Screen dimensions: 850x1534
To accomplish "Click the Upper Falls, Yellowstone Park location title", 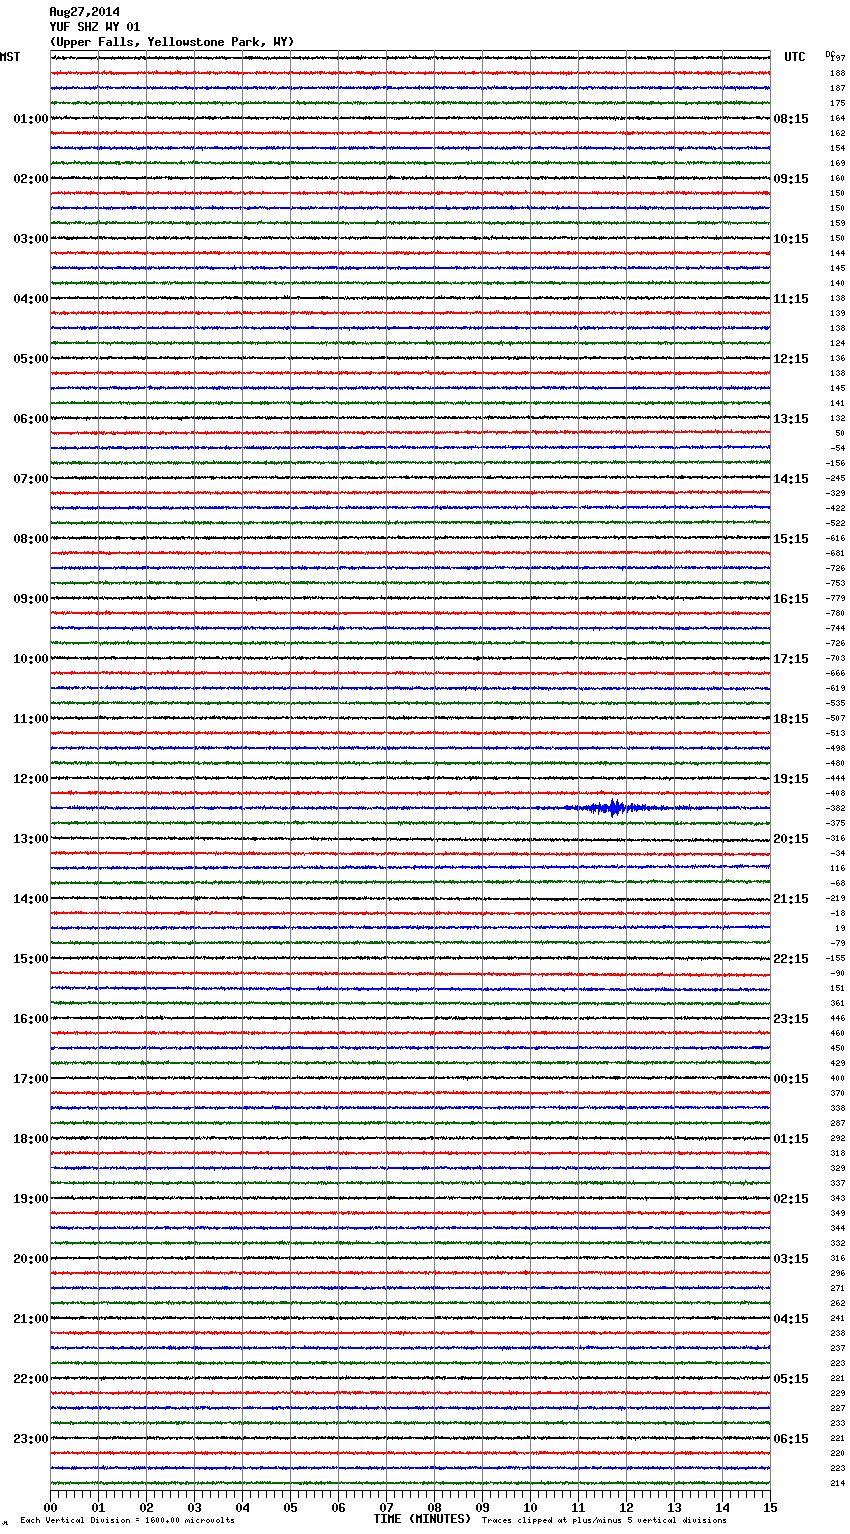I will point(172,42).
